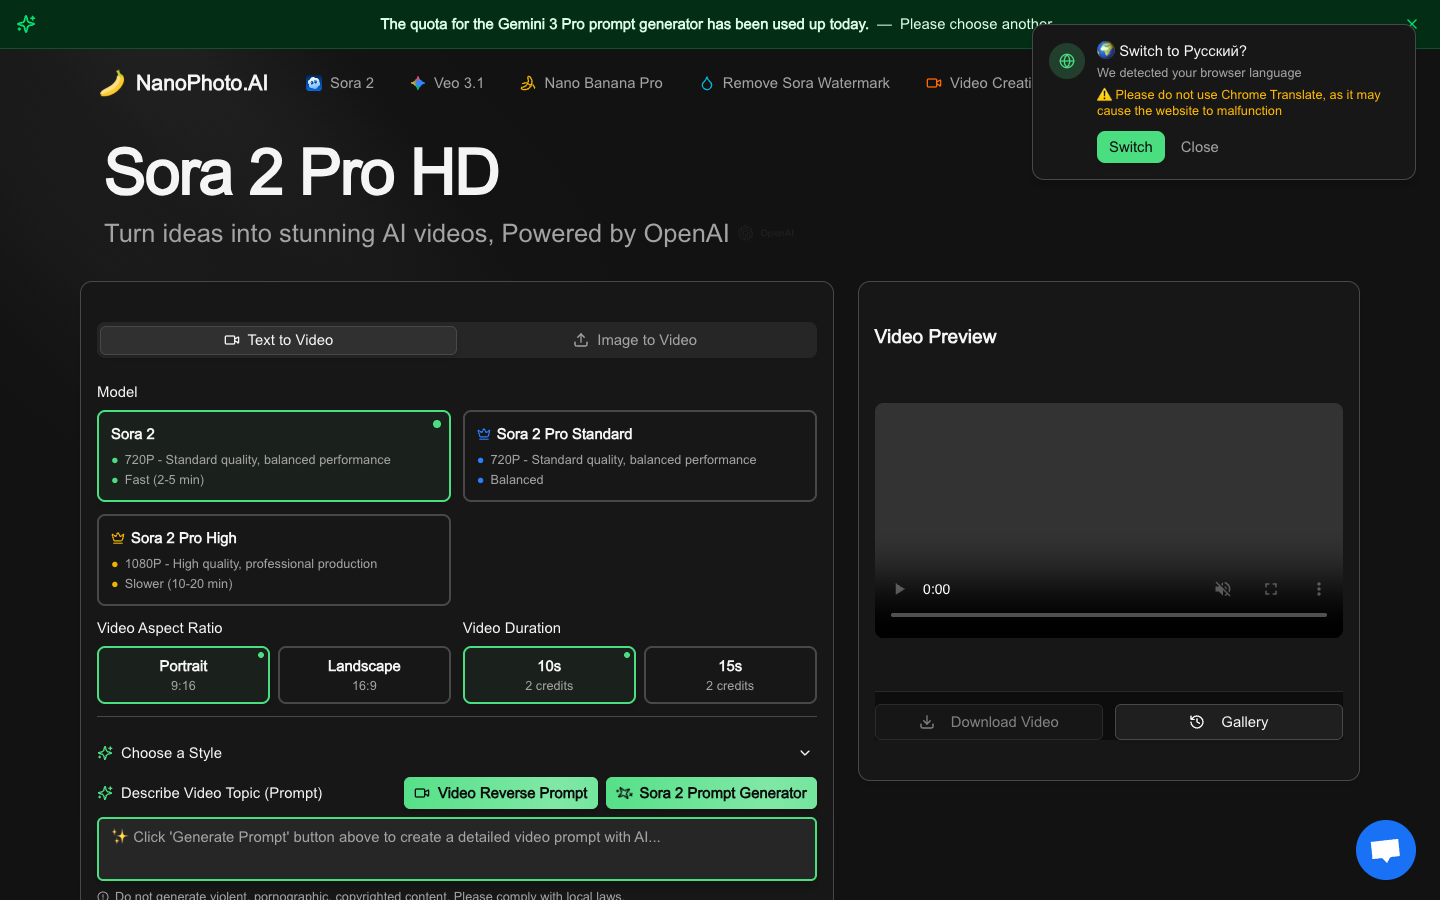Image resolution: width=1440 pixels, height=900 pixels.
Task: Click the NanoPhoto.AI banana logo
Action: (x=112, y=83)
